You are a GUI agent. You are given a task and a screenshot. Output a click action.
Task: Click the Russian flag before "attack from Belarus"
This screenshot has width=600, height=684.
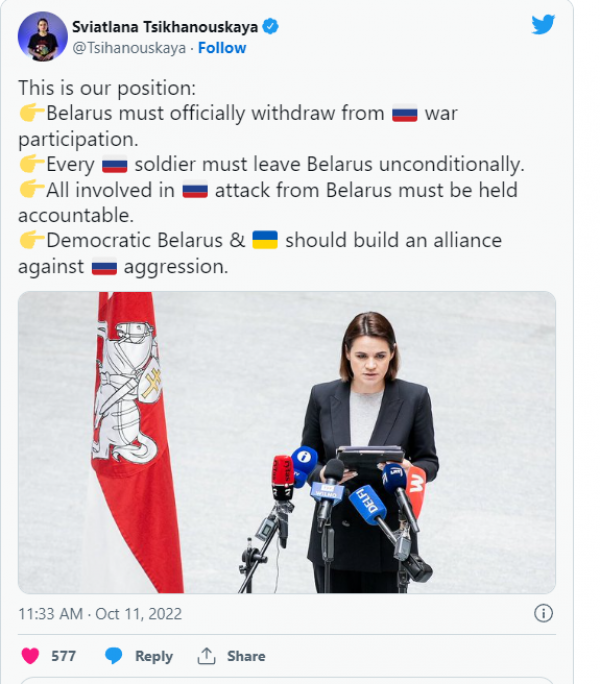(195, 190)
